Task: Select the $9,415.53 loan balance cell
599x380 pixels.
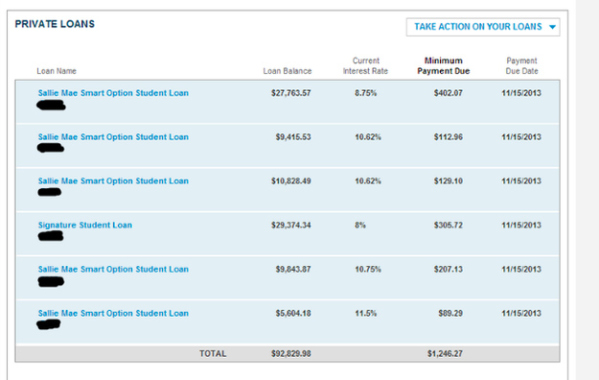Action: pos(293,137)
